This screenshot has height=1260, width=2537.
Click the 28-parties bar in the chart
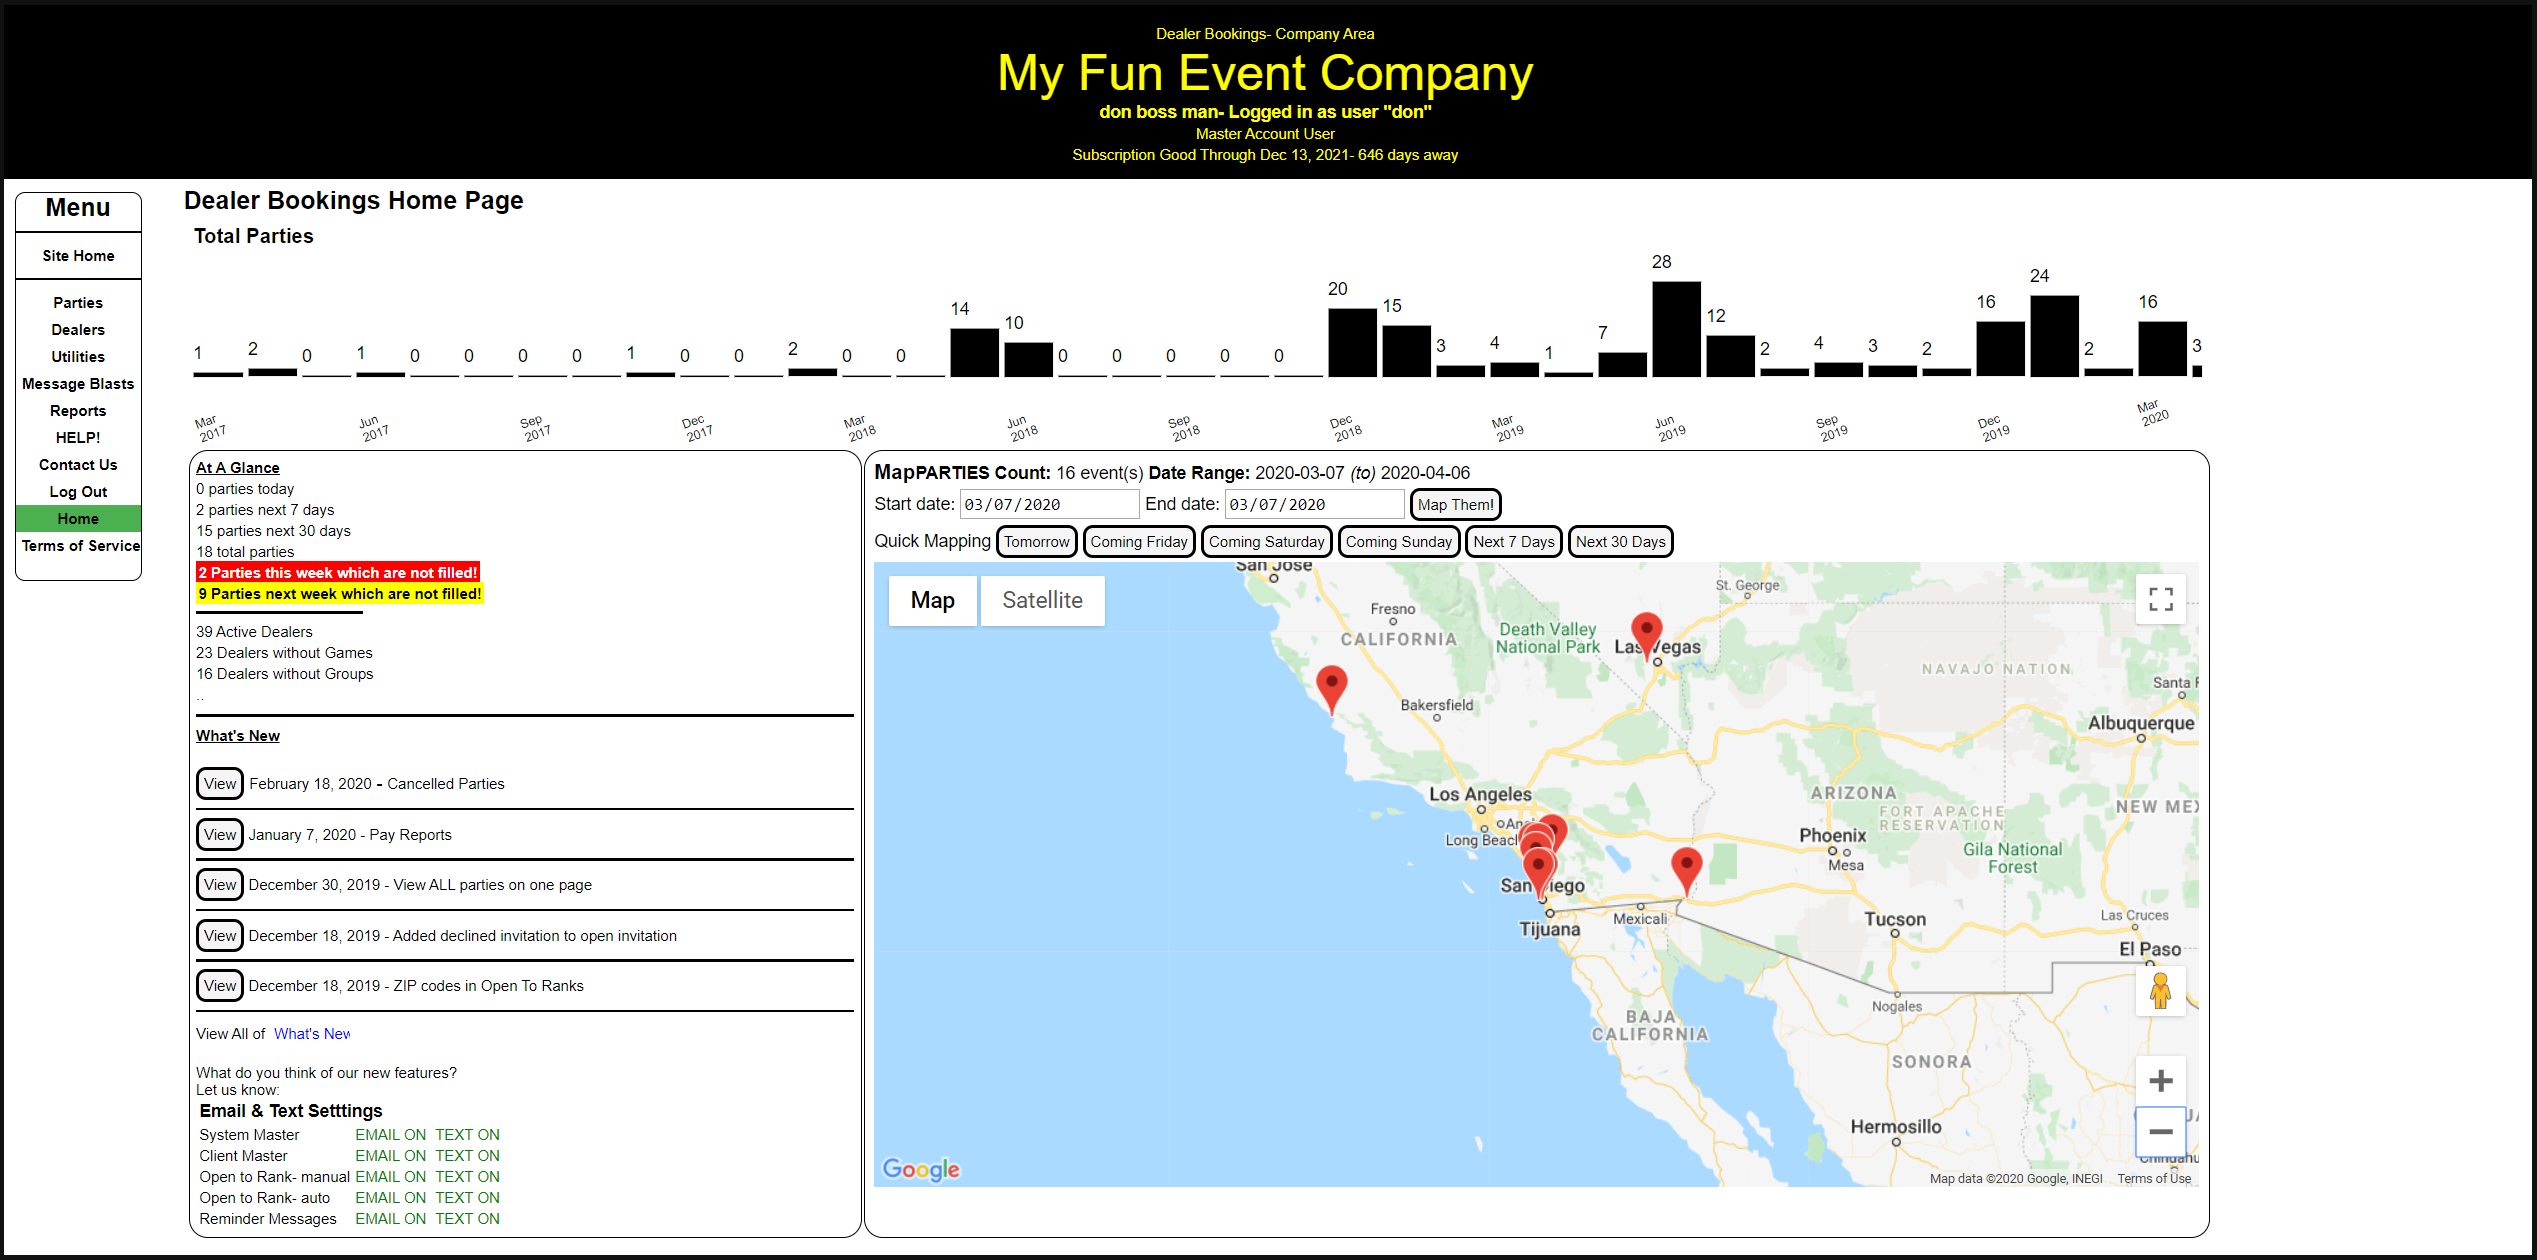pos(1676,329)
